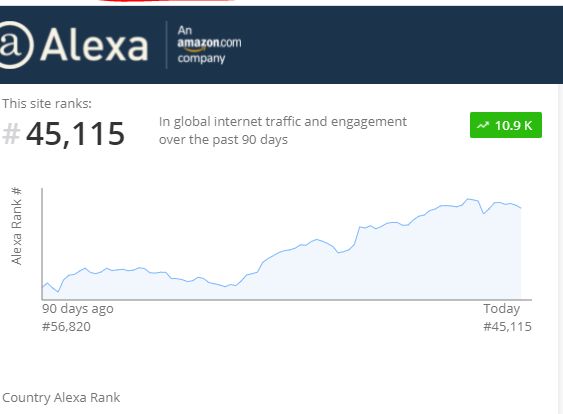This screenshot has height=414, width=563.
Task: Click the #56,820 starting rank value
Action: (x=66, y=327)
